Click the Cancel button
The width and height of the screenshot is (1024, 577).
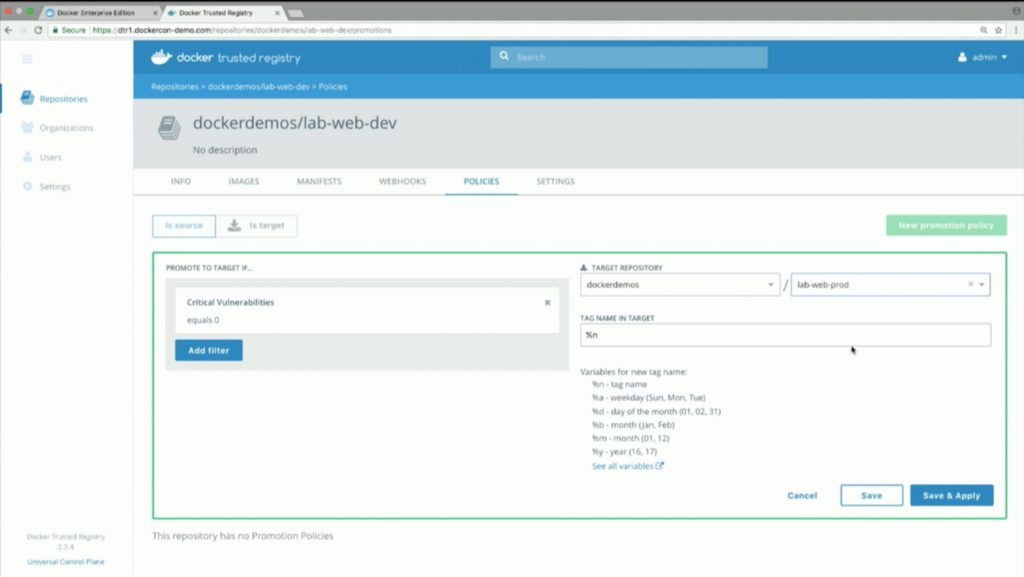pyautogui.click(x=802, y=495)
